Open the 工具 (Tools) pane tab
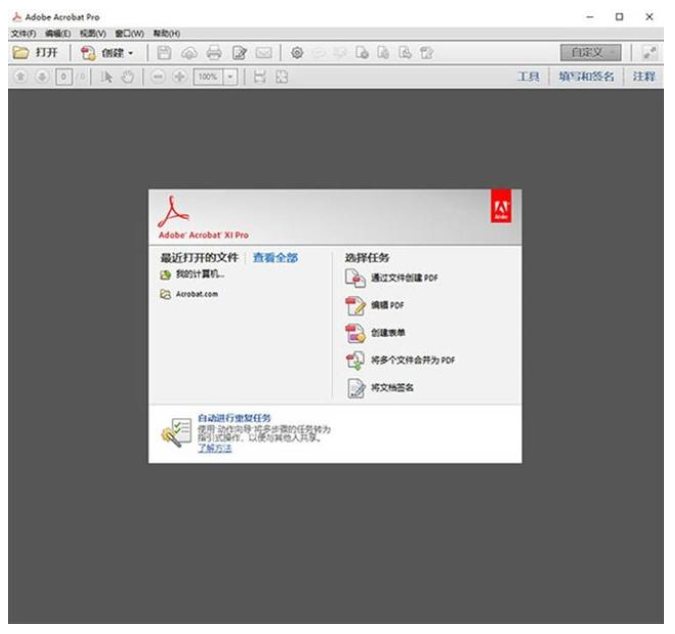This screenshot has width=675, height=634. tap(528, 77)
